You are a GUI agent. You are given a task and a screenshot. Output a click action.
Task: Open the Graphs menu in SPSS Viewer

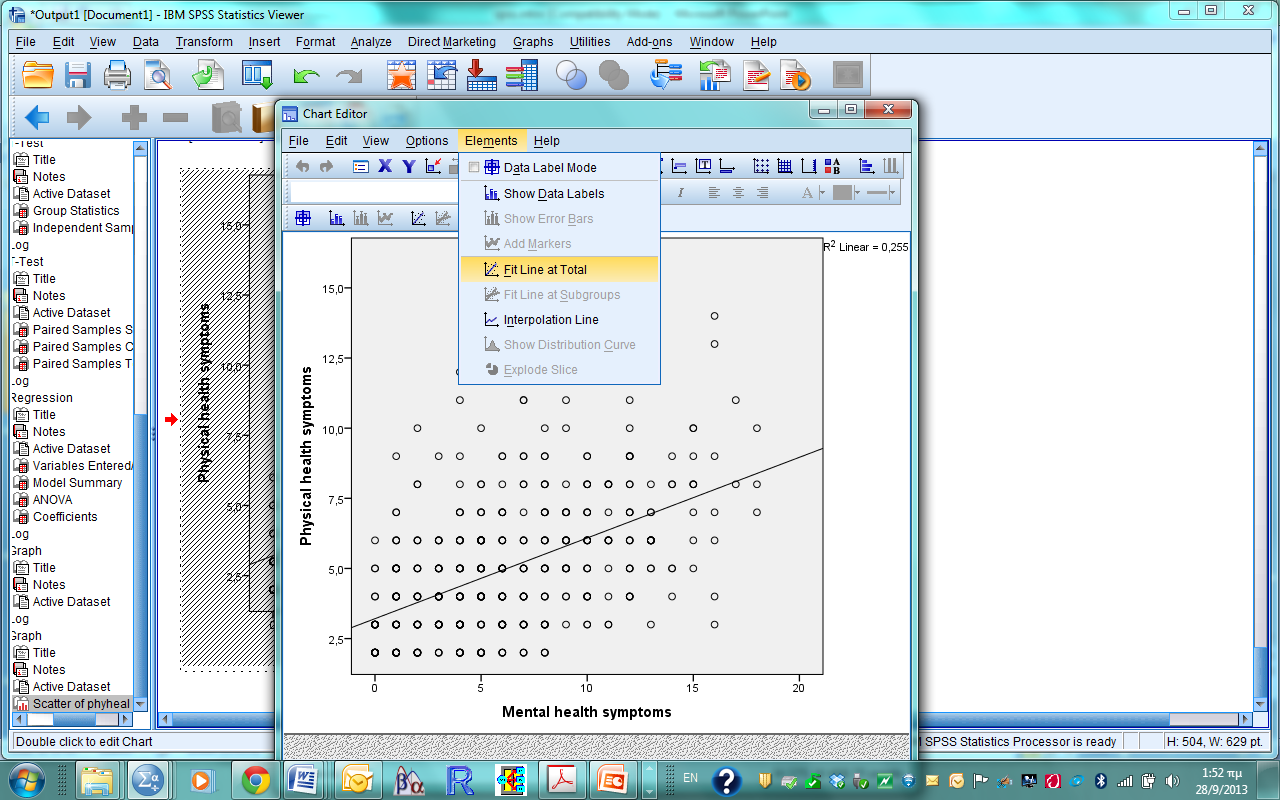(x=533, y=42)
